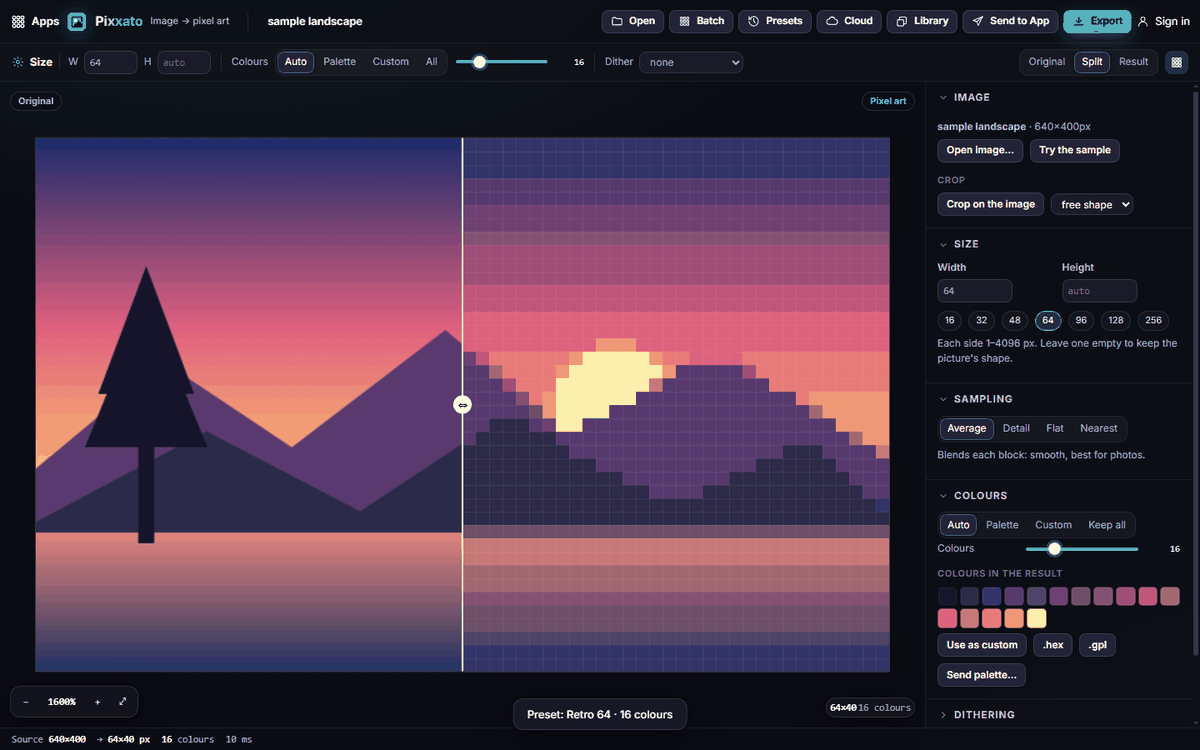Export palette as .hex

1053,645
